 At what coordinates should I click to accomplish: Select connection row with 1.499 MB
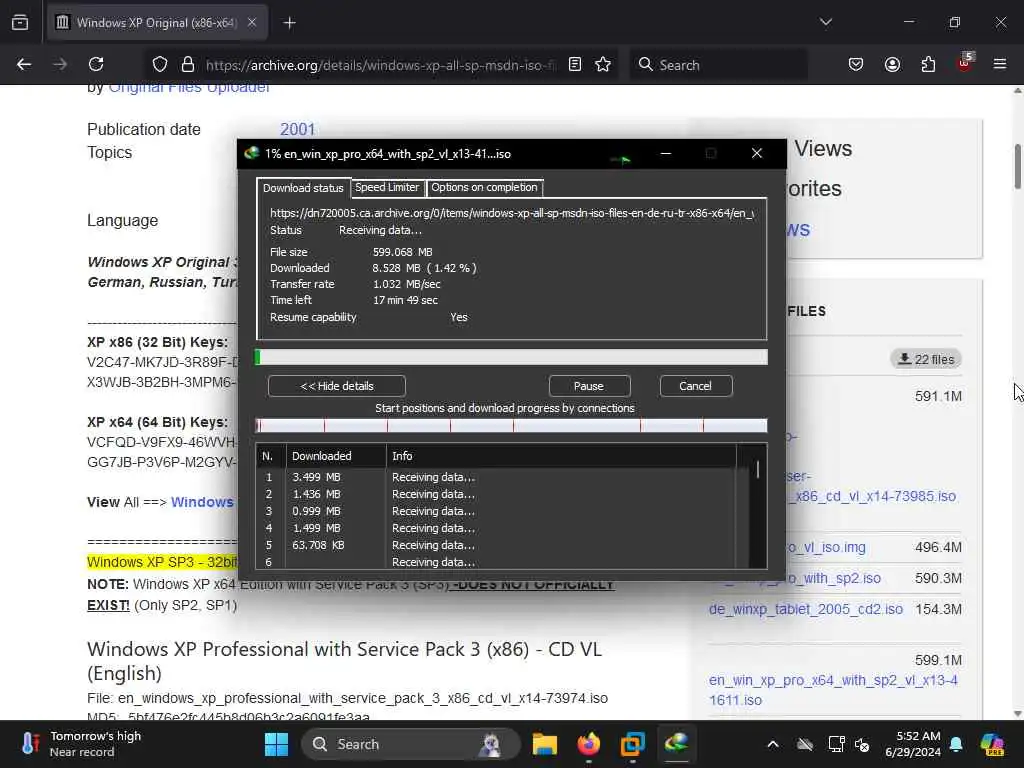tap(496, 528)
